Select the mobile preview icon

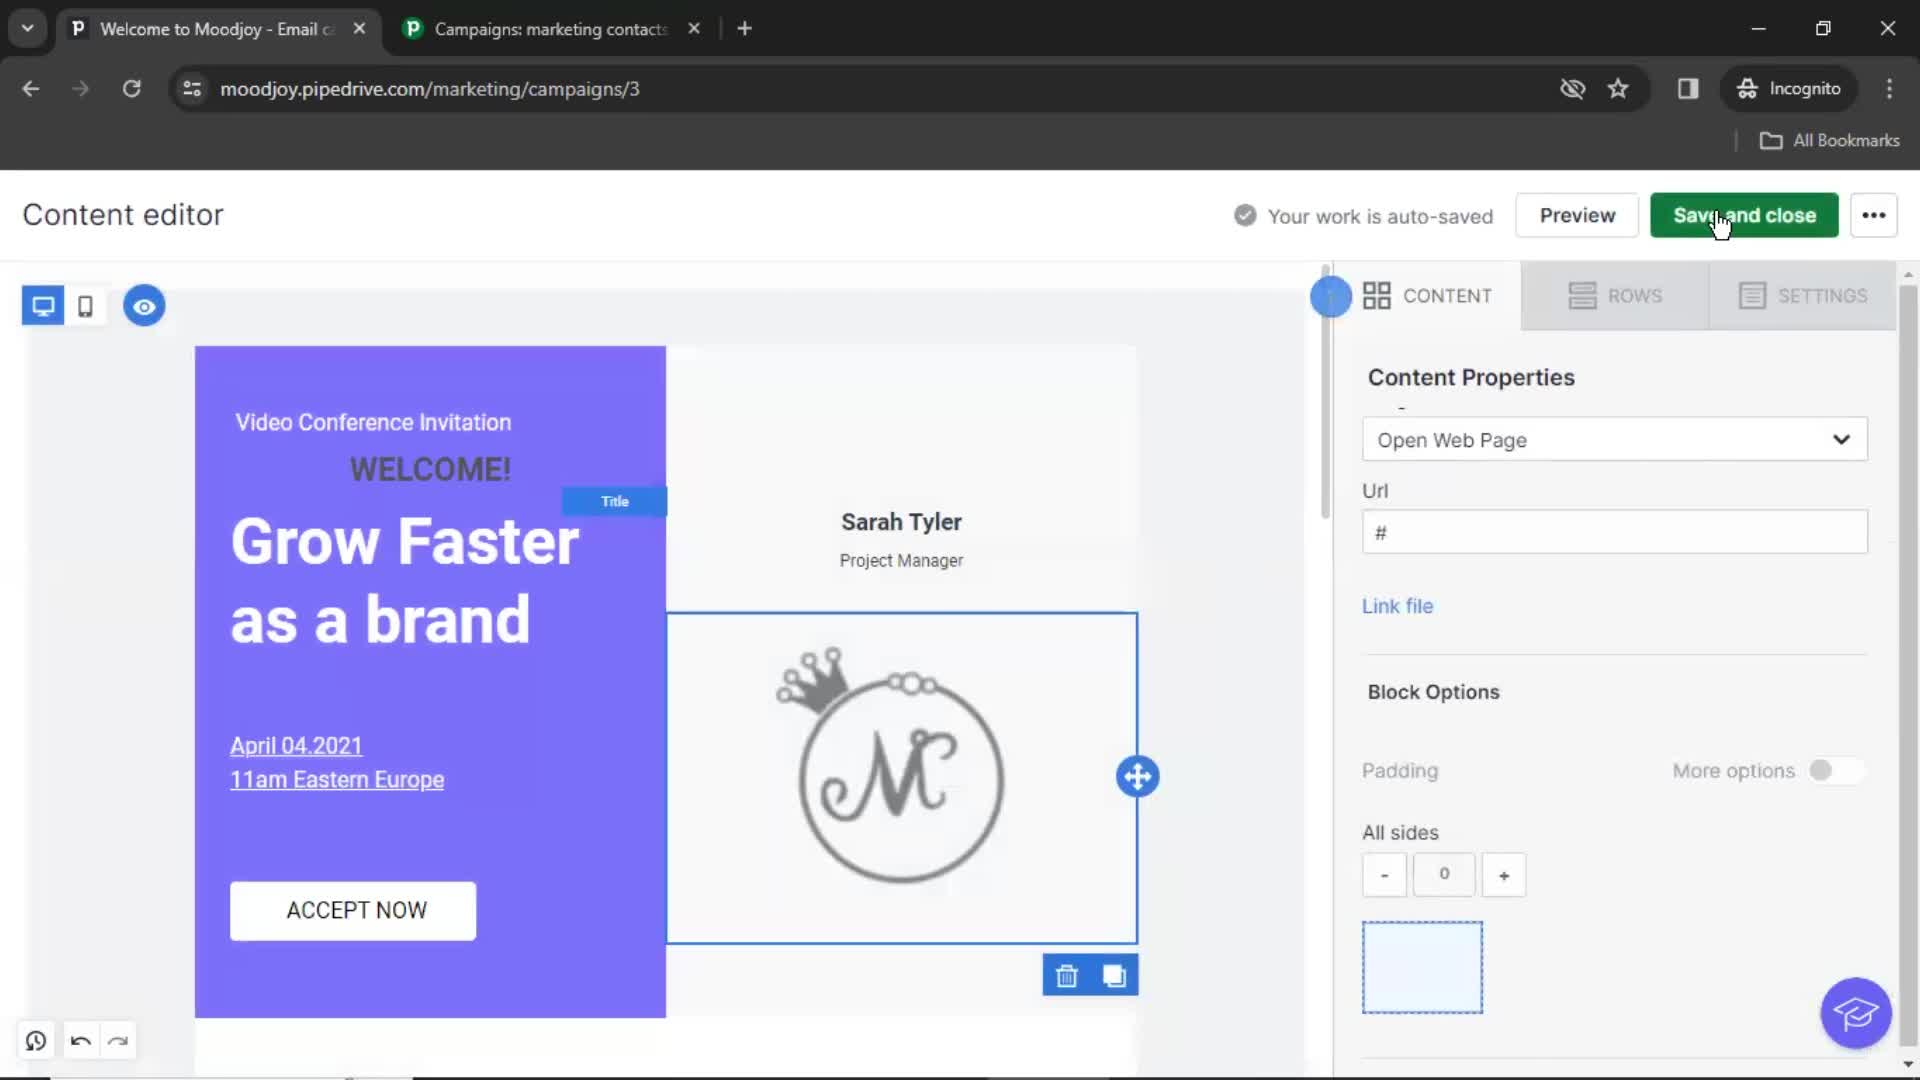[86, 305]
